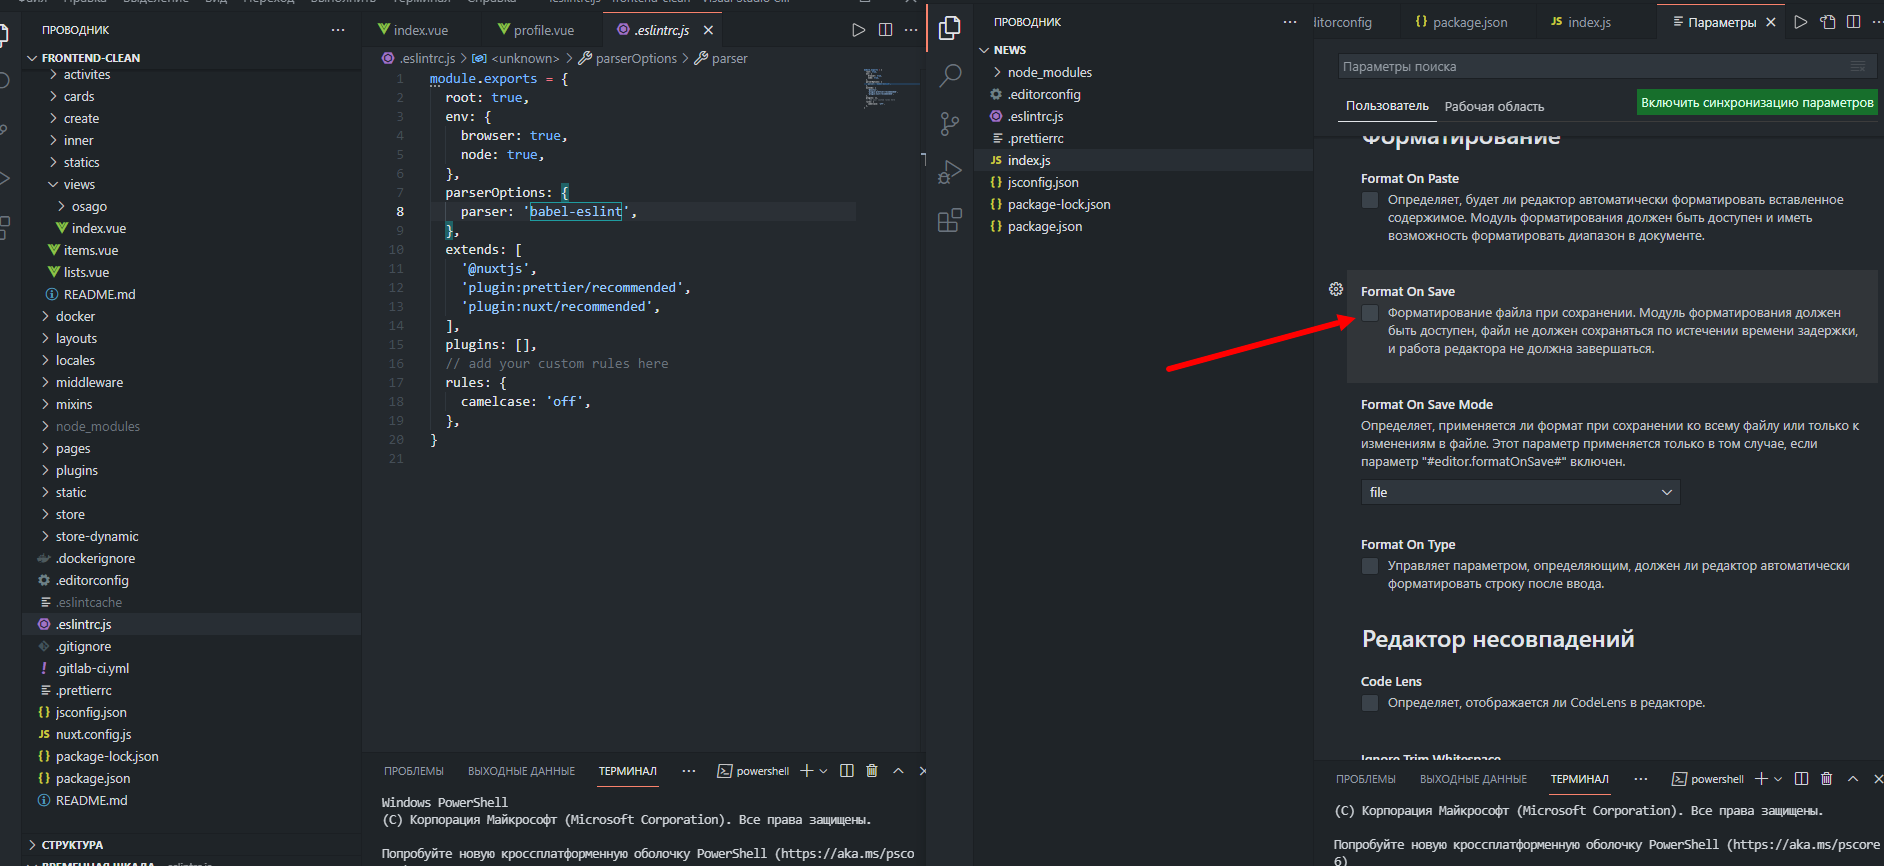The height and width of the screenshot is (866, 1884).
Task: Open Extensions view in right window
Action: (950, 221)
